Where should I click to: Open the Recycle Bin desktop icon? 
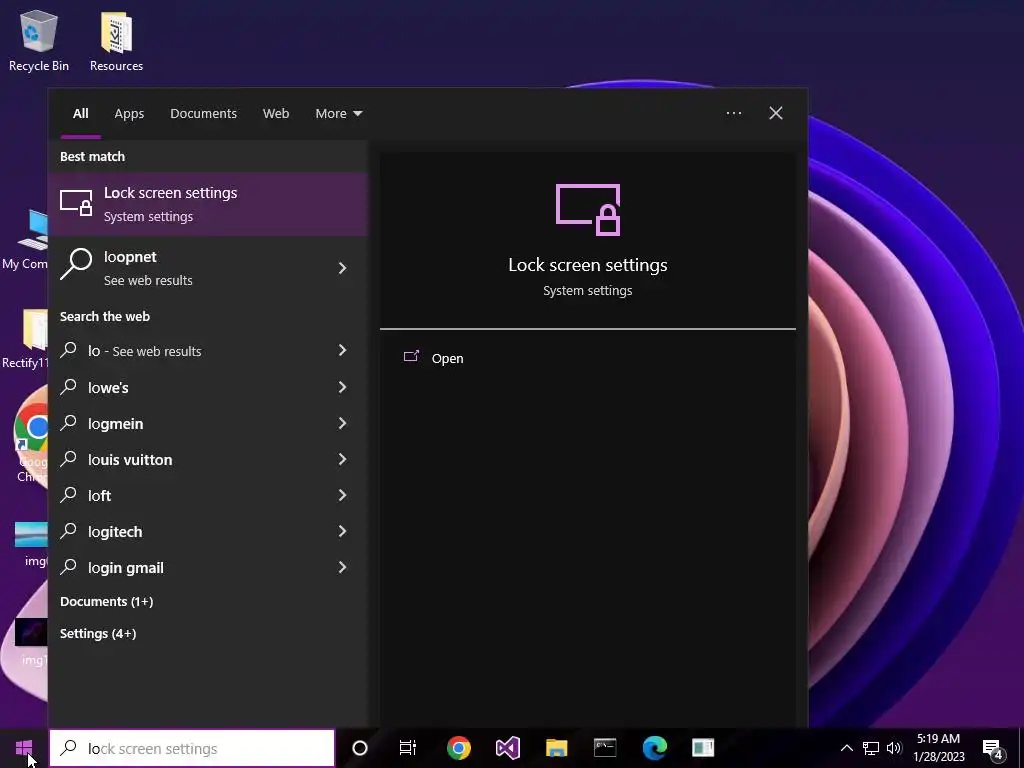point(39,40)
